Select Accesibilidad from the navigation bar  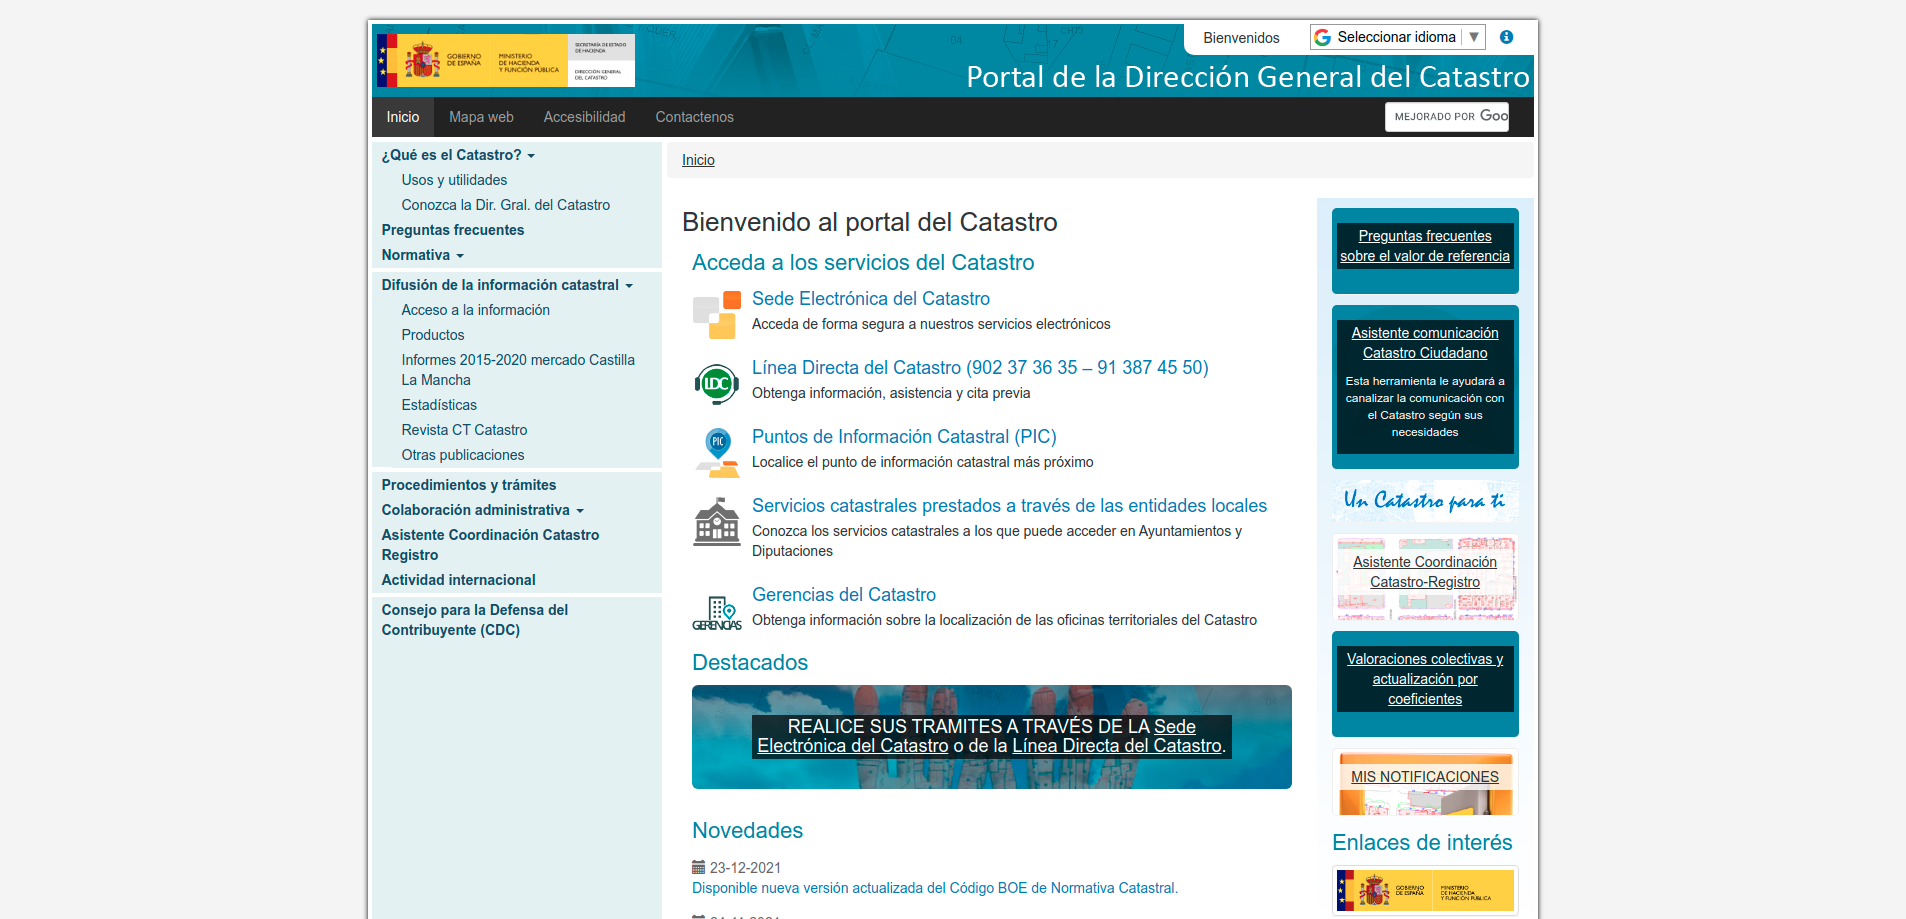coord(584,117)
